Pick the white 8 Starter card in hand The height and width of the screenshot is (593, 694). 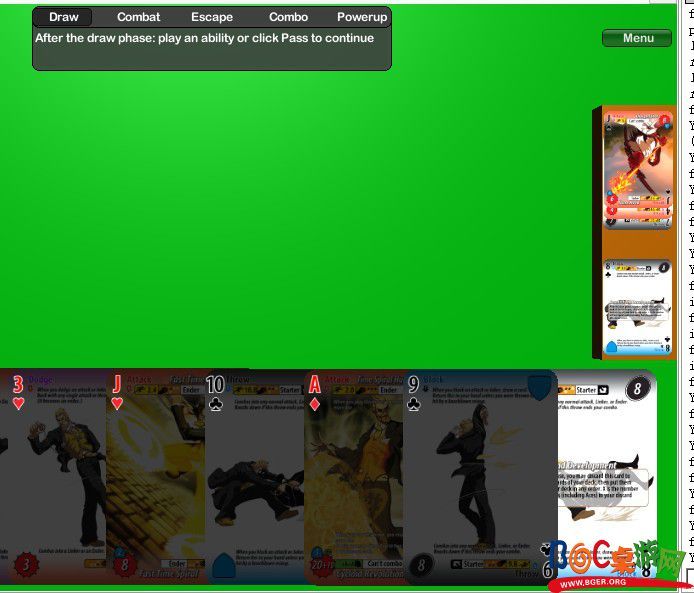(x=607, y=474)
